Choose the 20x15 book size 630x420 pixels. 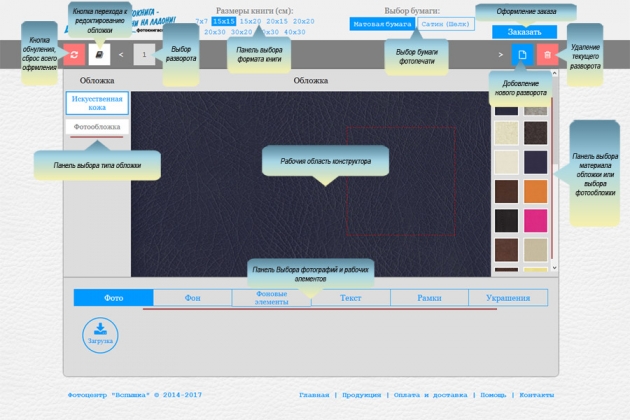coord(277,22)
